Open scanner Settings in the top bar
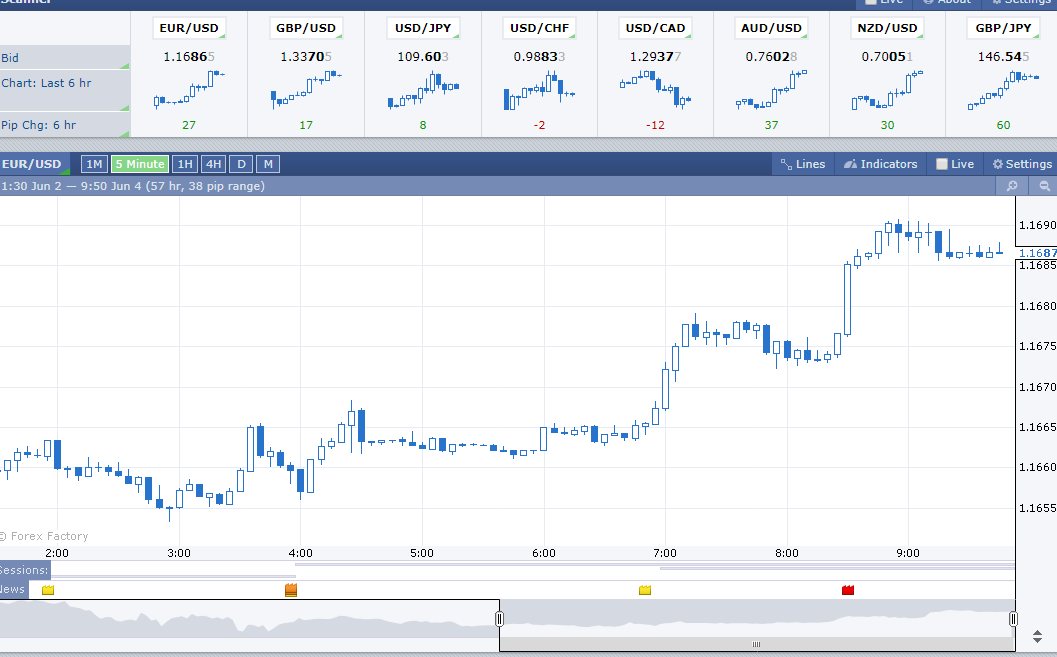Image resolution: width=1057 pixels, height=657 pixels. coord(1020,2)
